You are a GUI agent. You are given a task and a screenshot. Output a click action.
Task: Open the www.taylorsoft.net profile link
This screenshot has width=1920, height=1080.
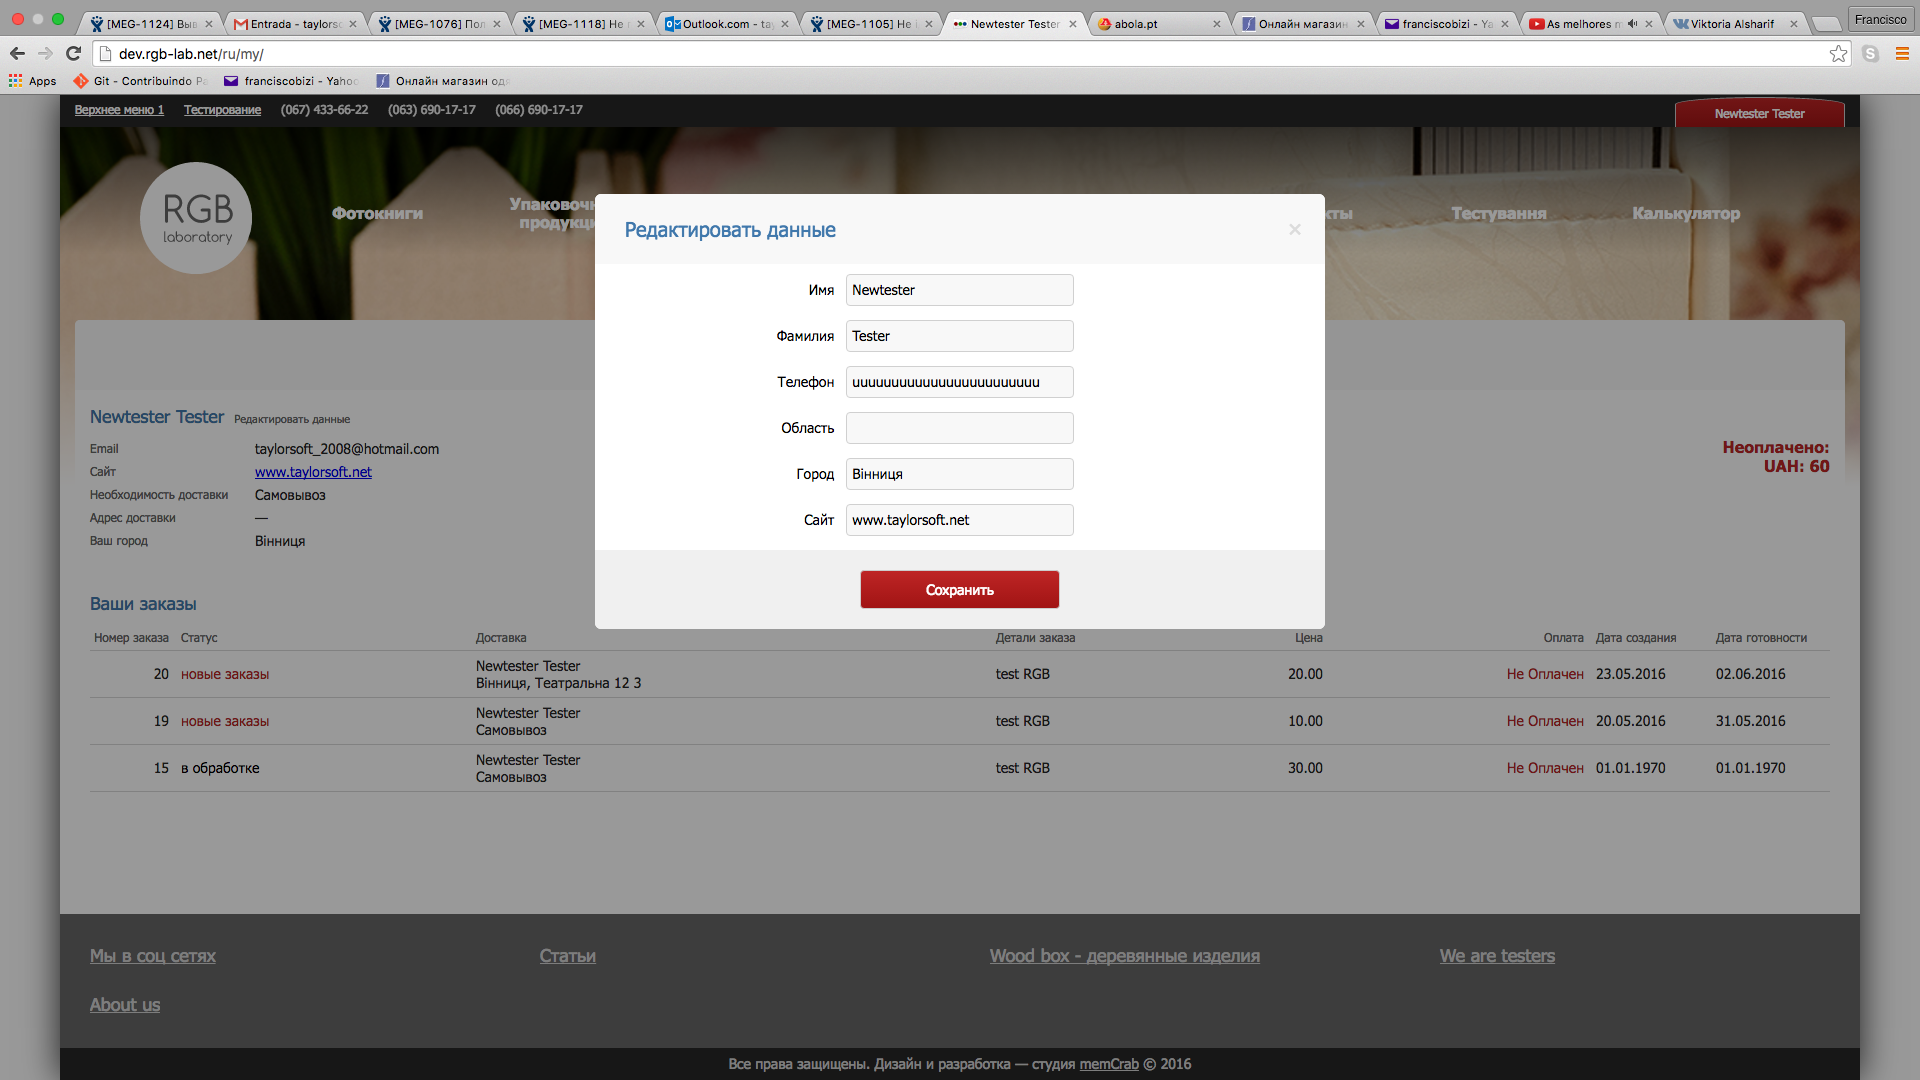click(313, 472)
